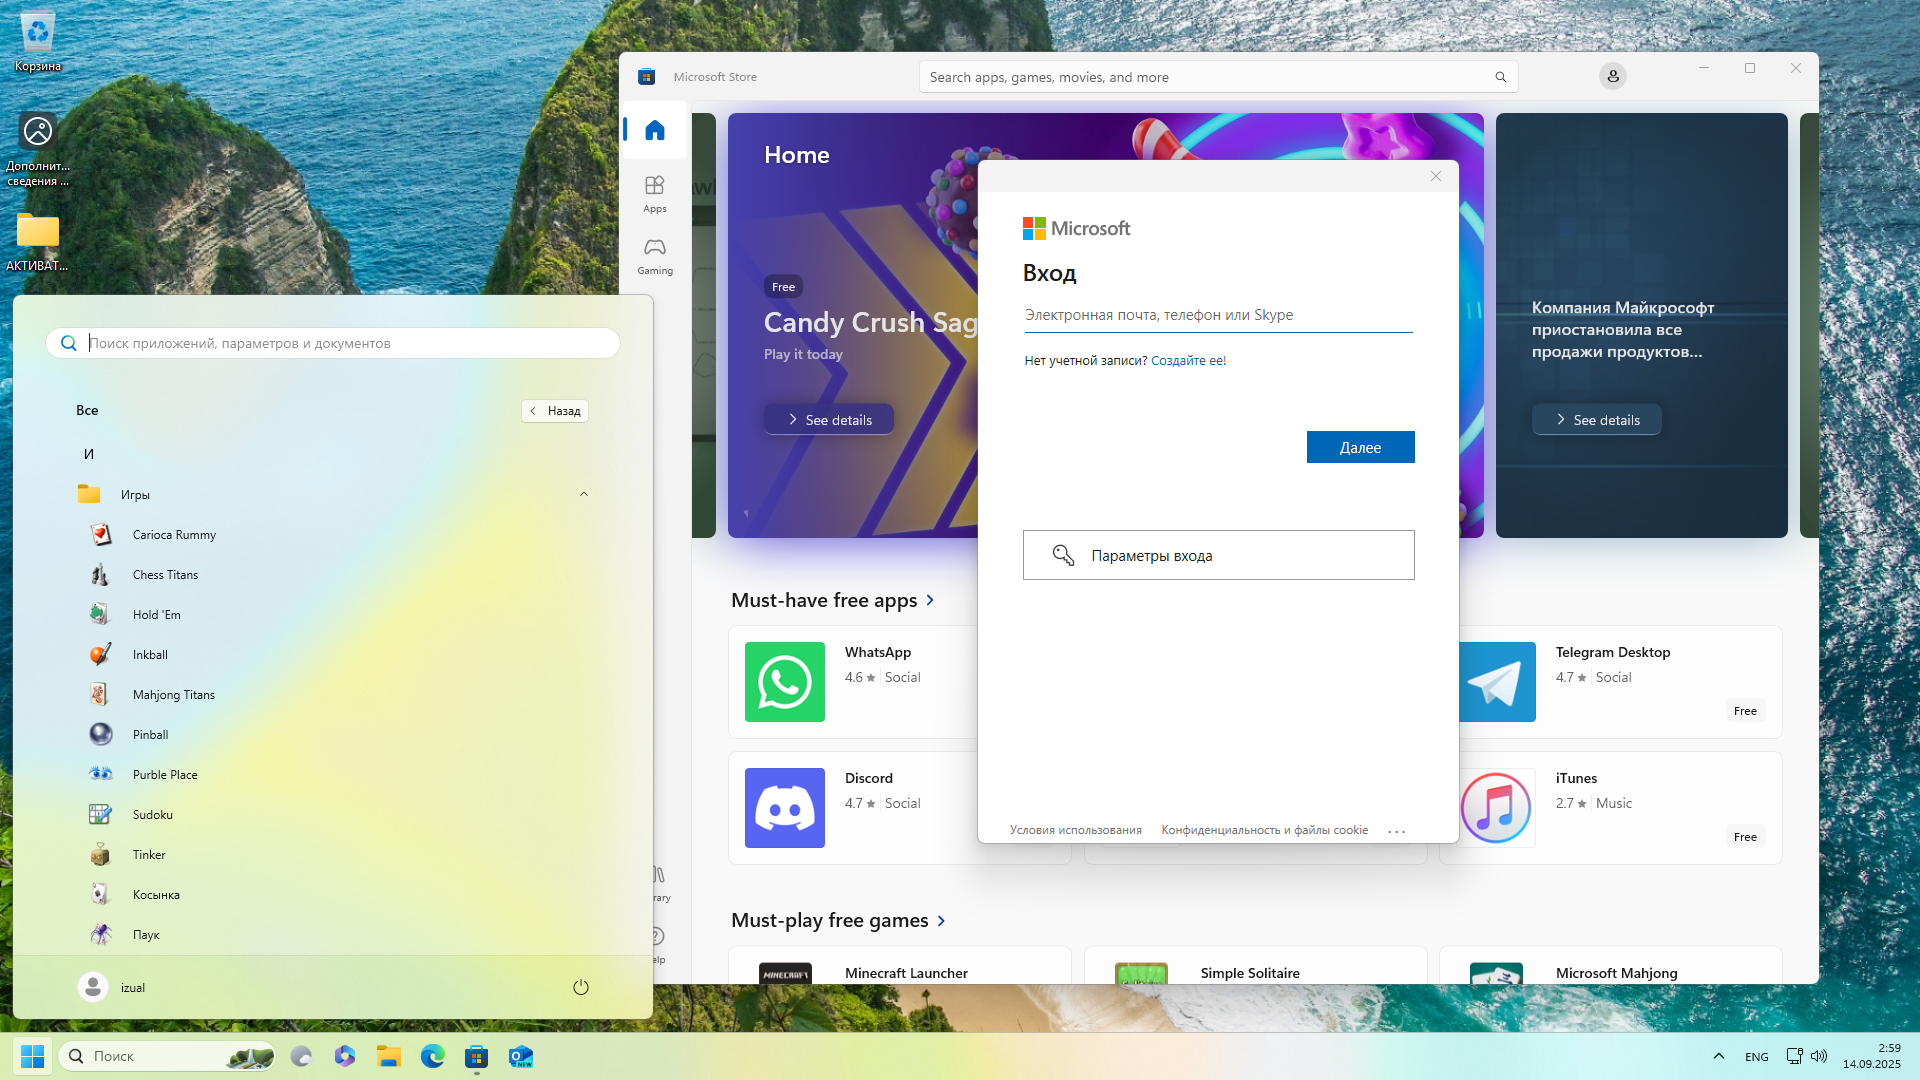Expand Must-have free apps section
The height and width of the screenshot is (1080, 1920).
tap(833, 600)
